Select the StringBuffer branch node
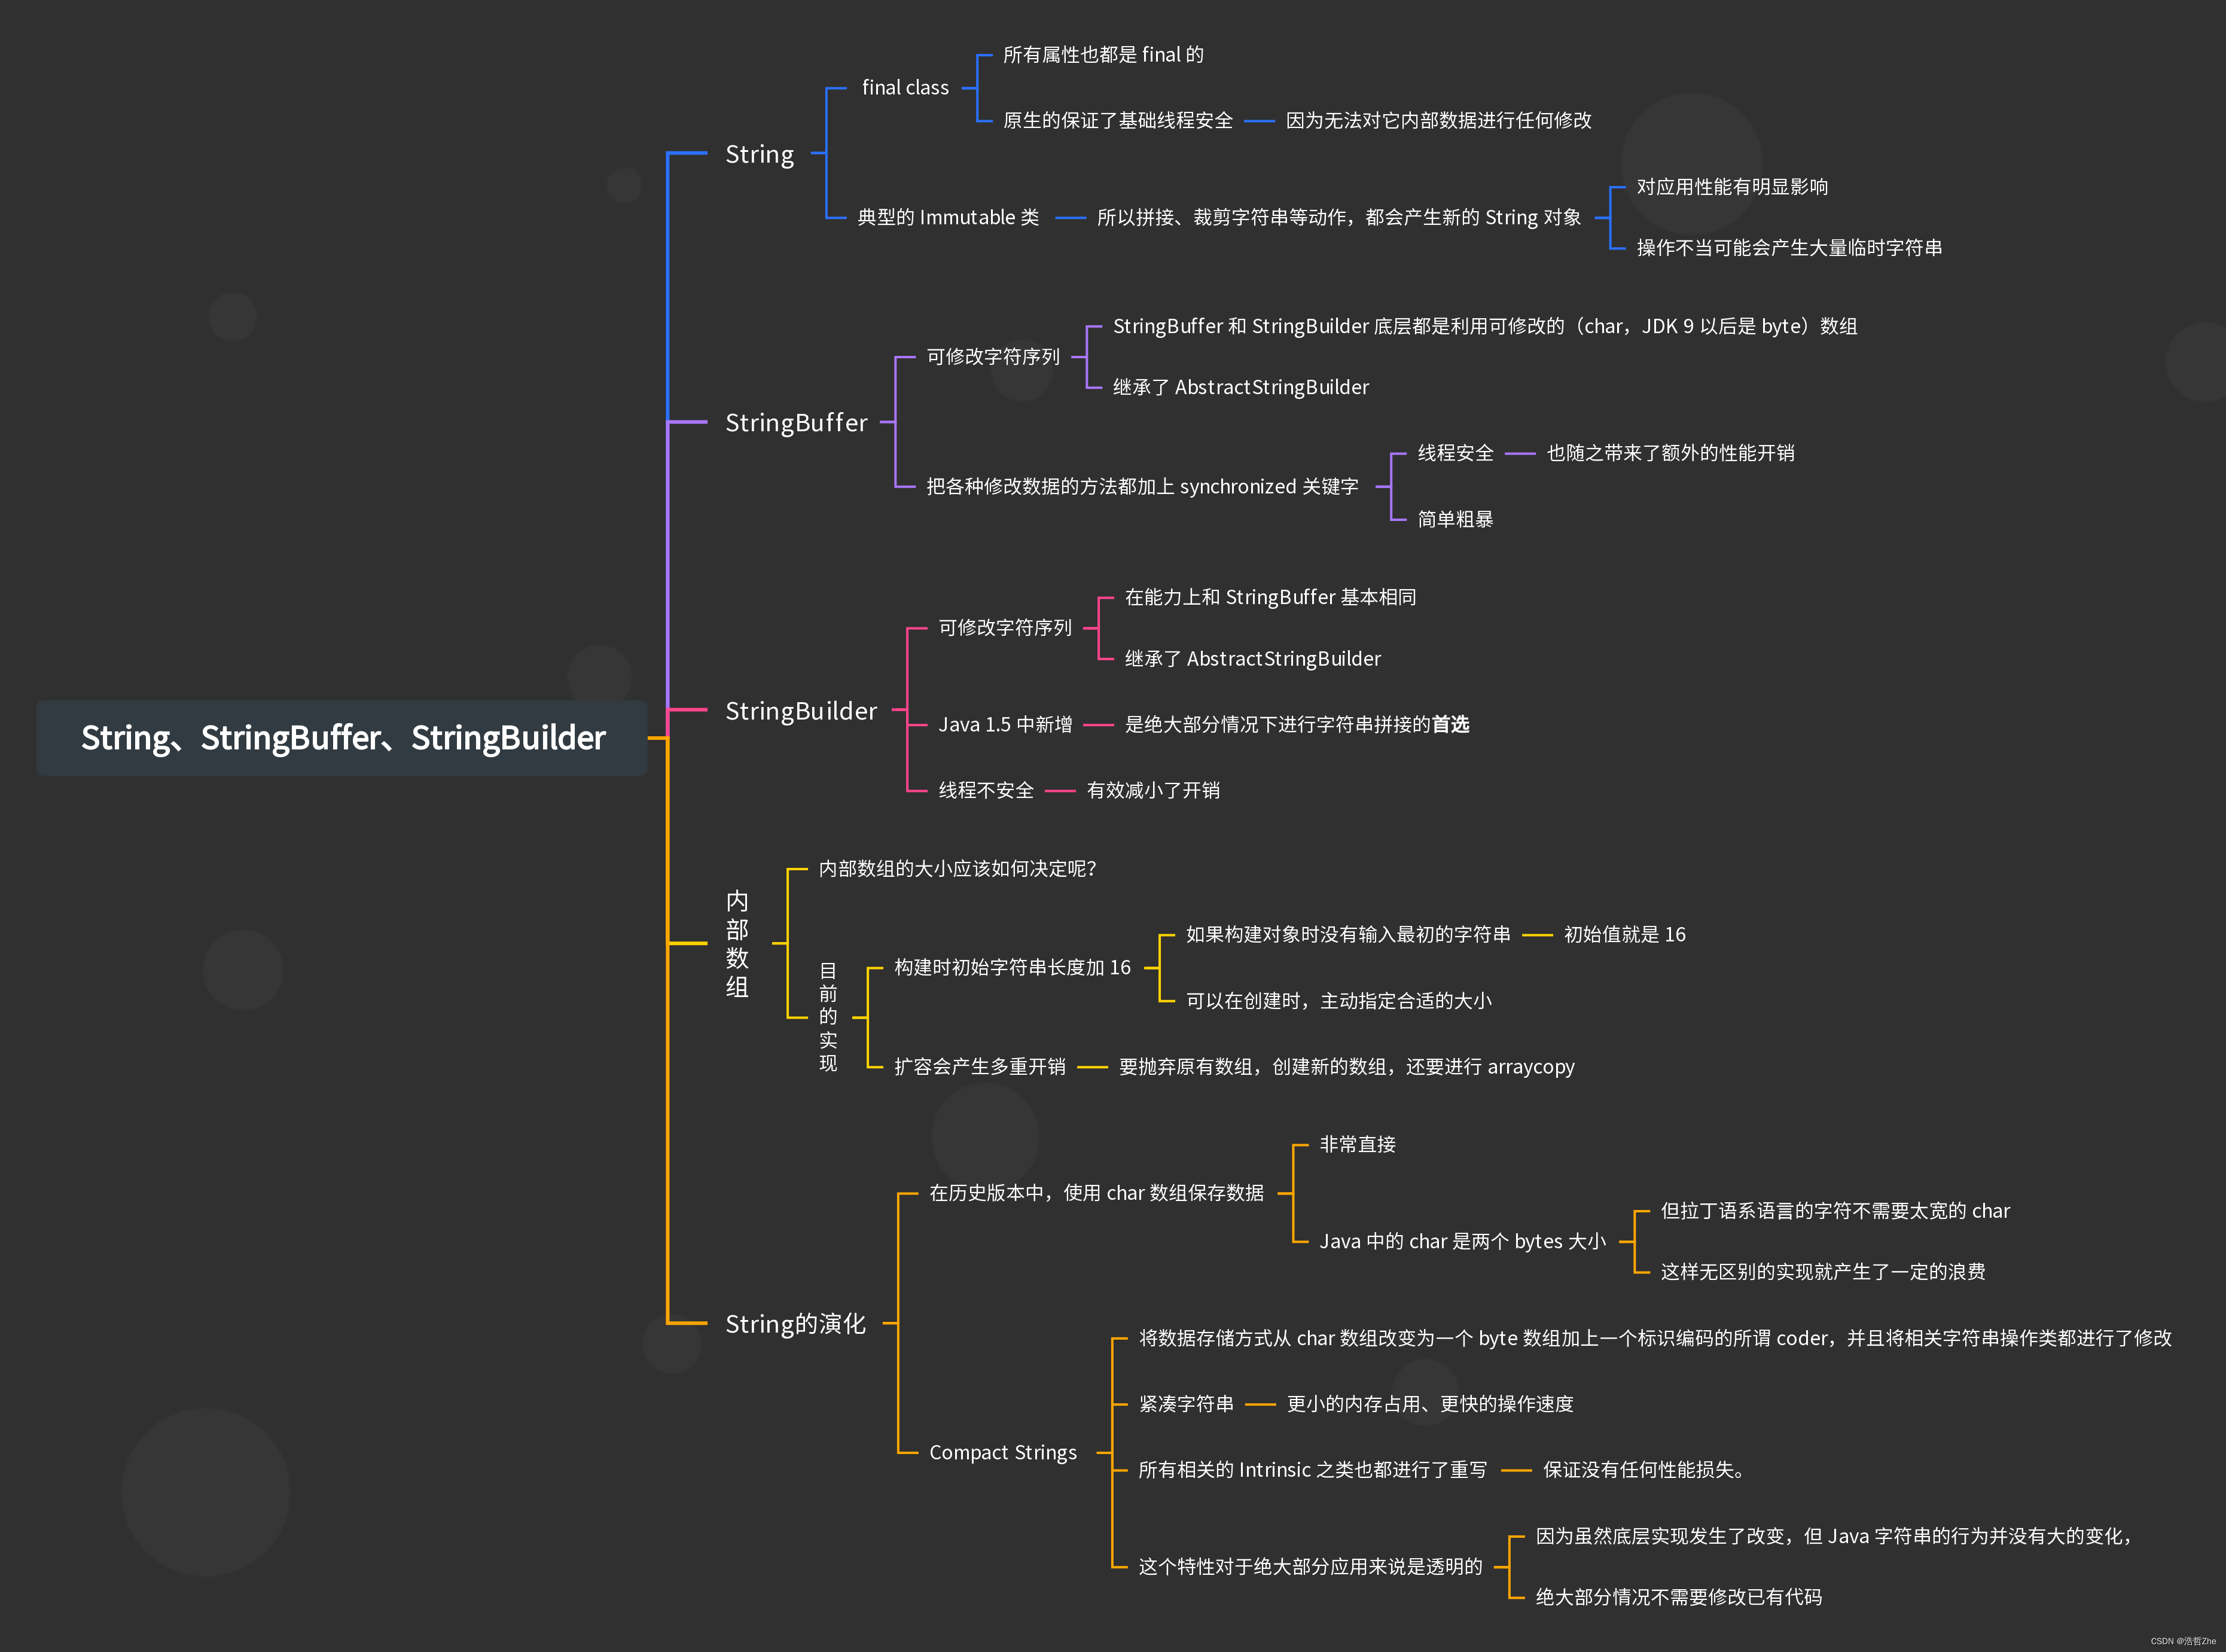Viewport: 2226px width, 1652px height. [796, 423]
